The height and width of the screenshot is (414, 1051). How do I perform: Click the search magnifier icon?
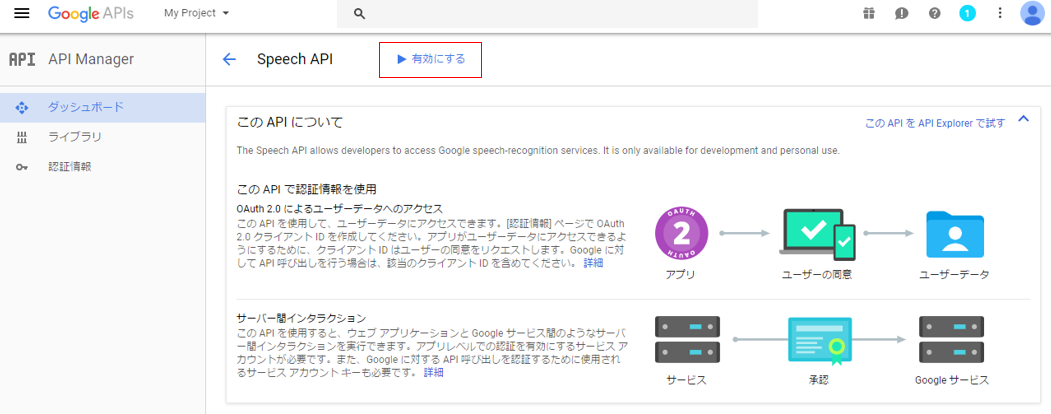[x=359, y=13]
